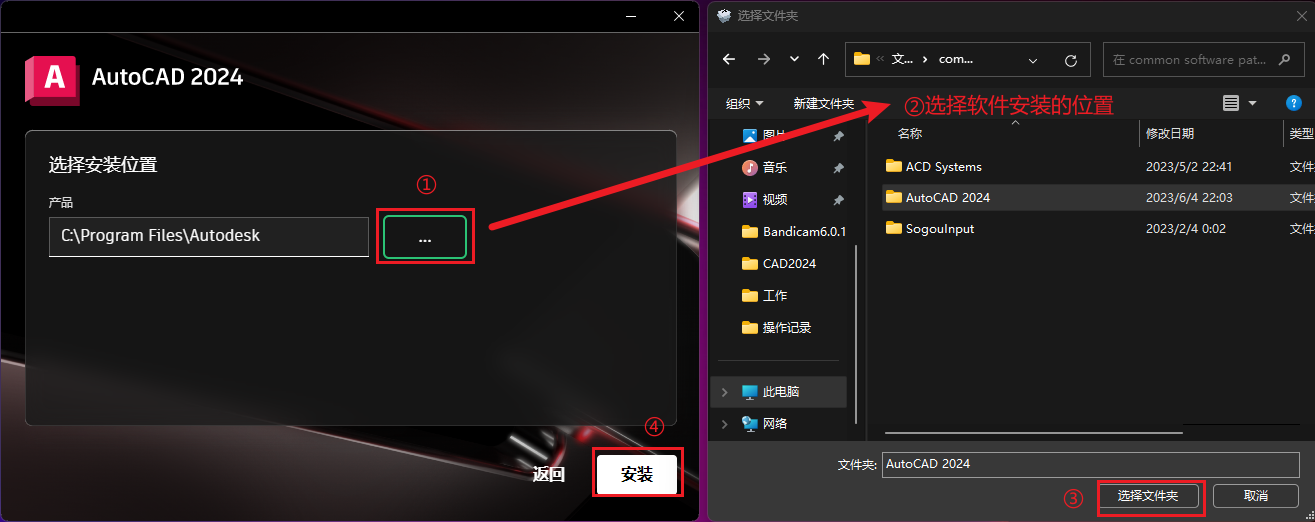
Task: Click the install path field showing C:\Program Files\Autodesk
Action: coord(209,236)
